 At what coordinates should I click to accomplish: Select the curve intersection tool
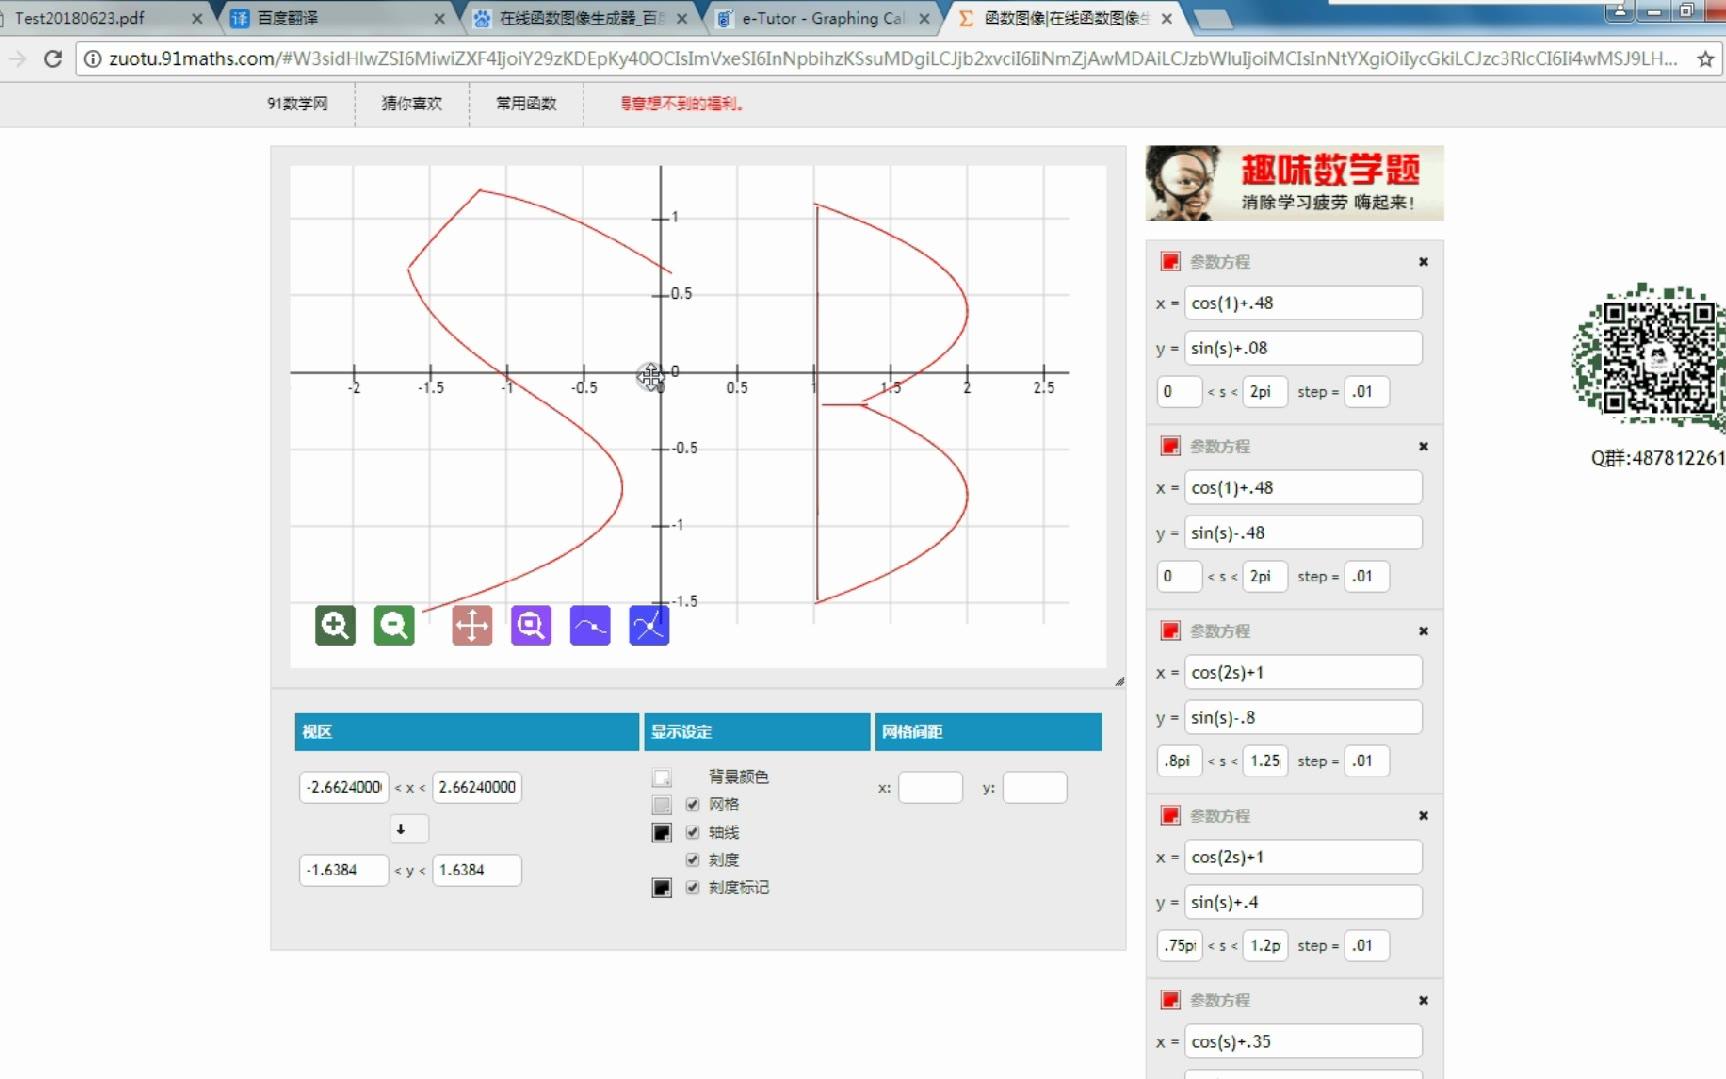click(x=649, y=626)
